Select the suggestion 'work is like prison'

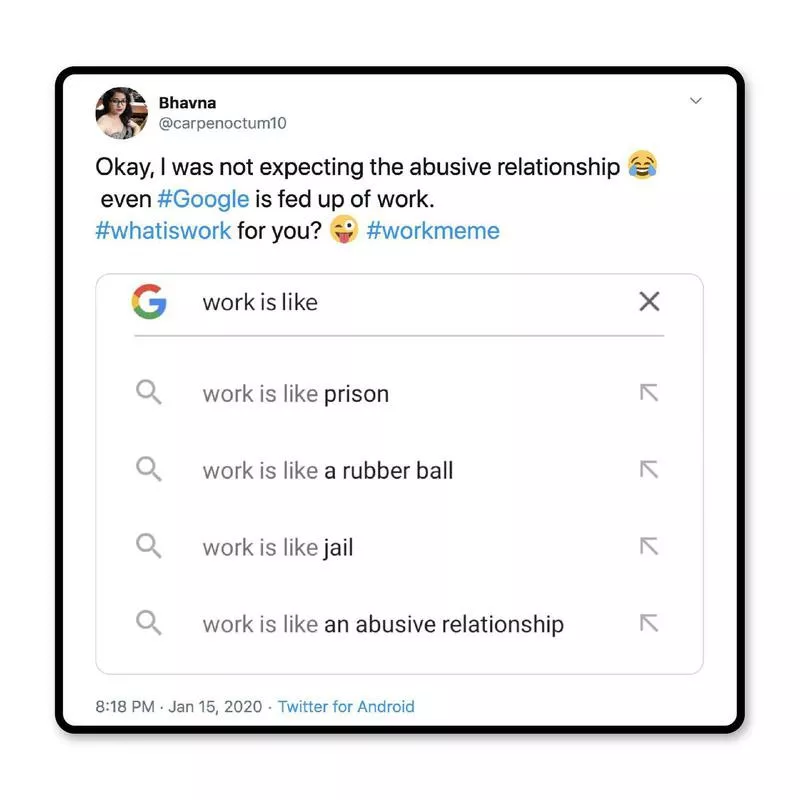click(x=296, y=393)
